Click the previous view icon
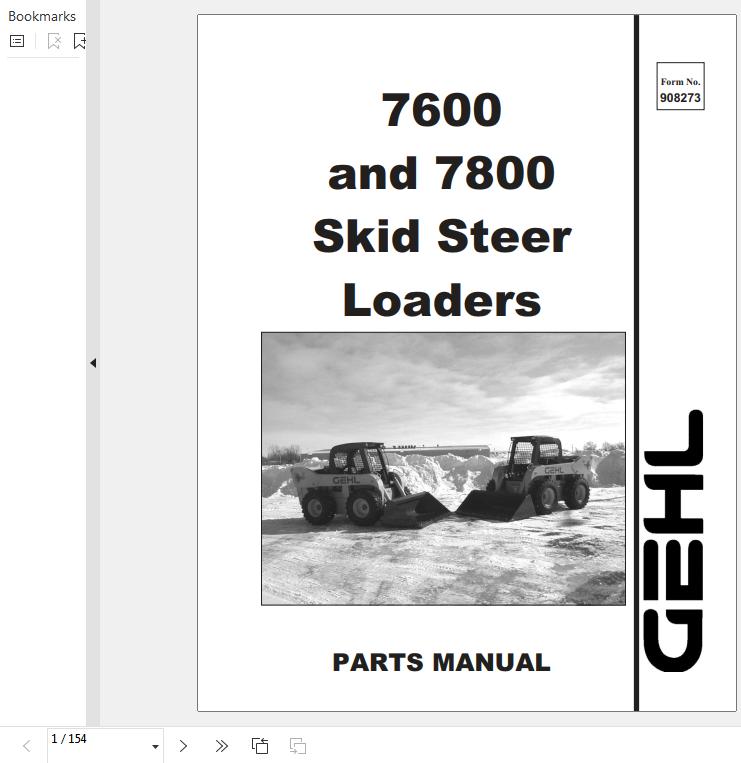Viewport: 741px width, 763px height. (x=260, y=746)
